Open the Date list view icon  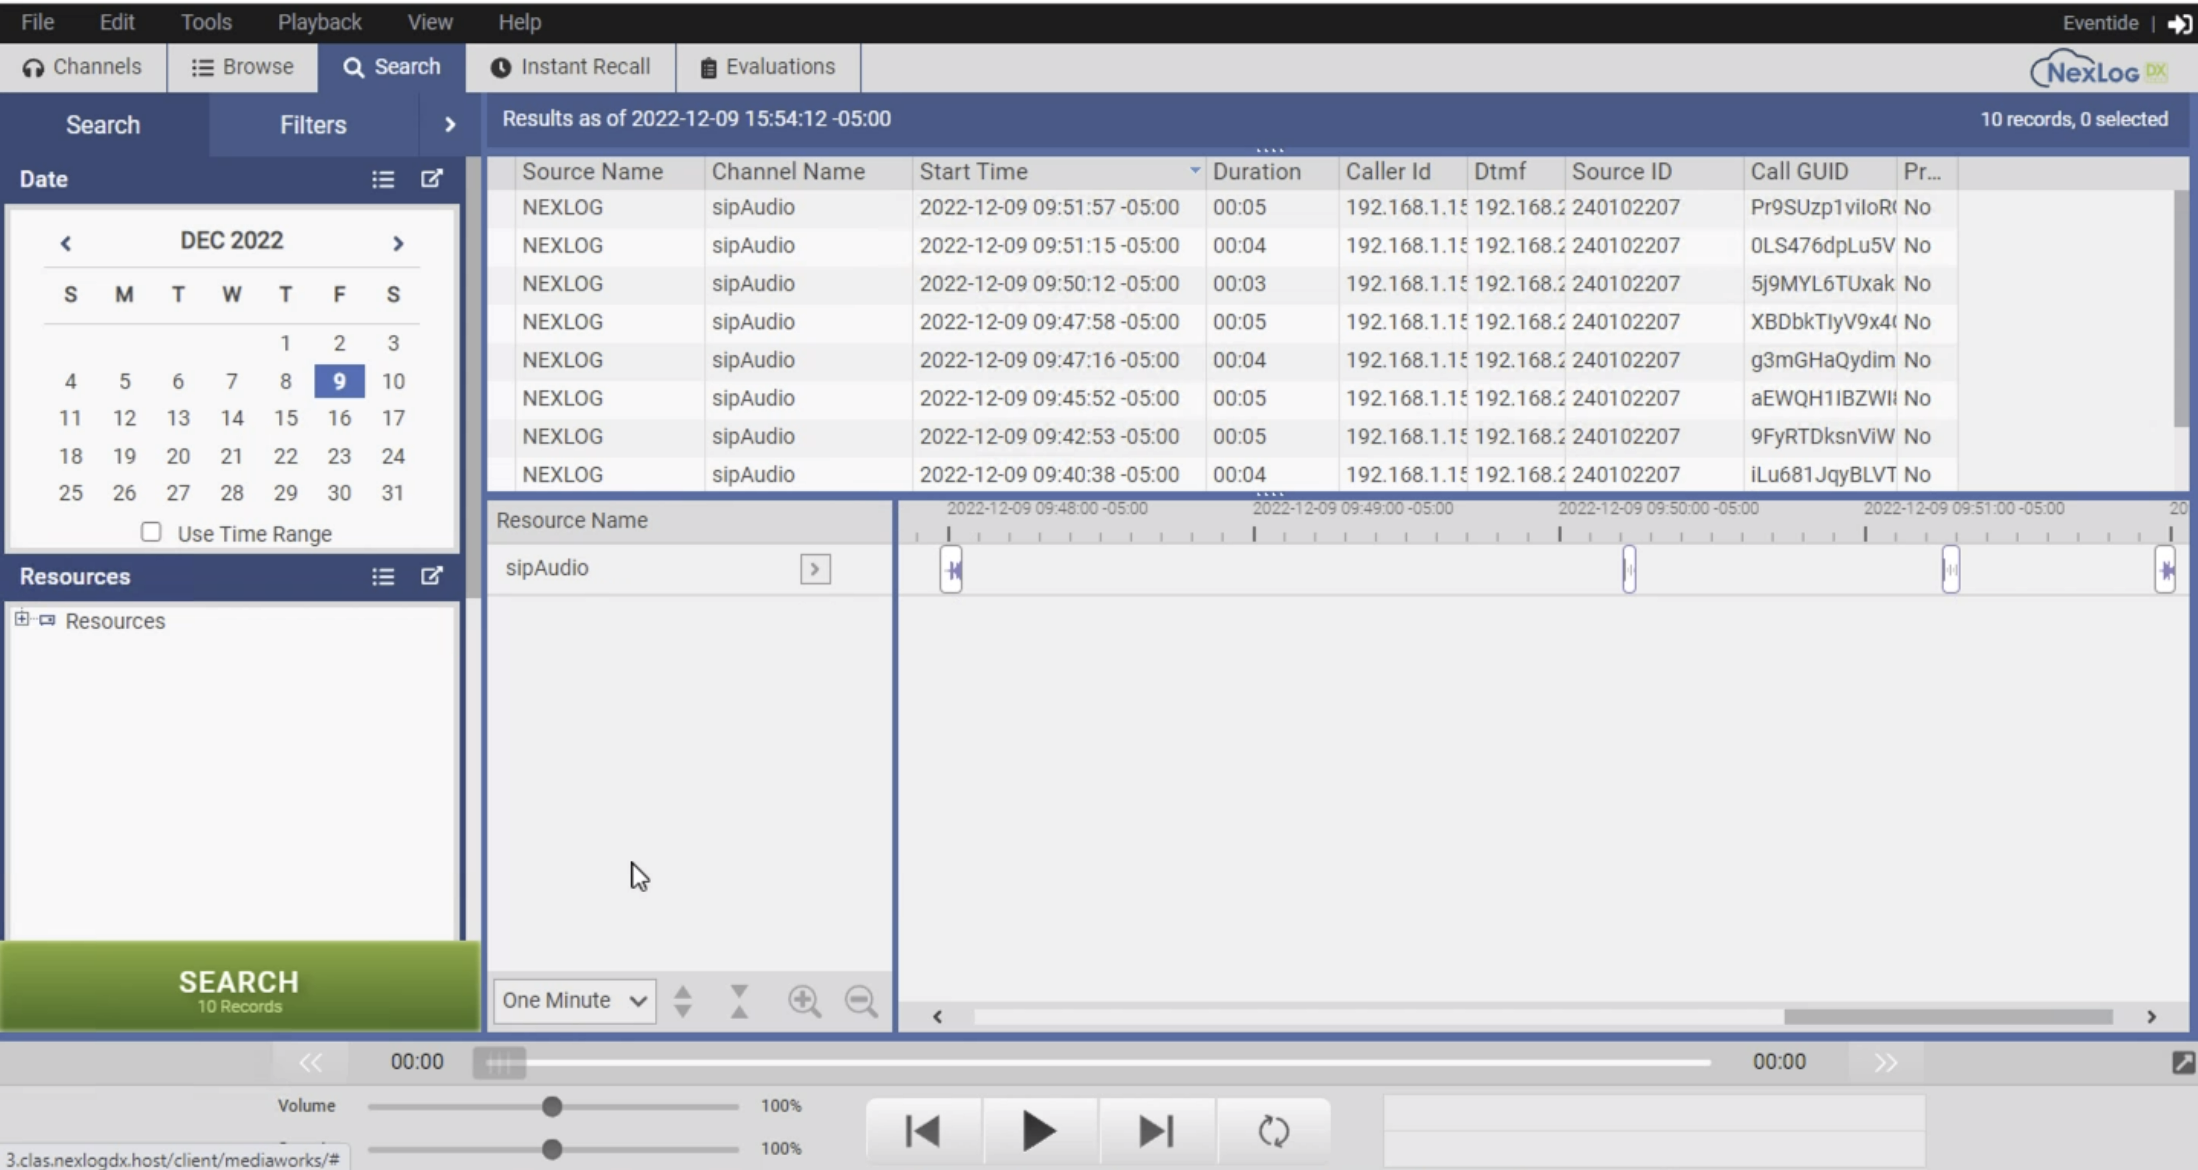click(383, 178)
